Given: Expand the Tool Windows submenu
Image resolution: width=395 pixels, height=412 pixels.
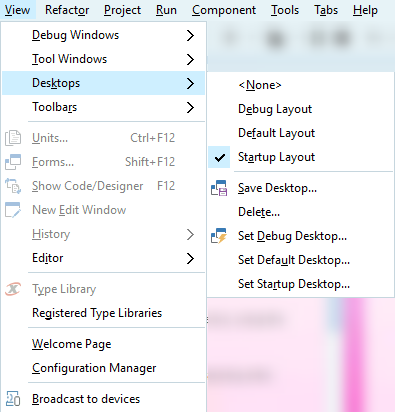Looking at the screenshot, I should point(103,59).
